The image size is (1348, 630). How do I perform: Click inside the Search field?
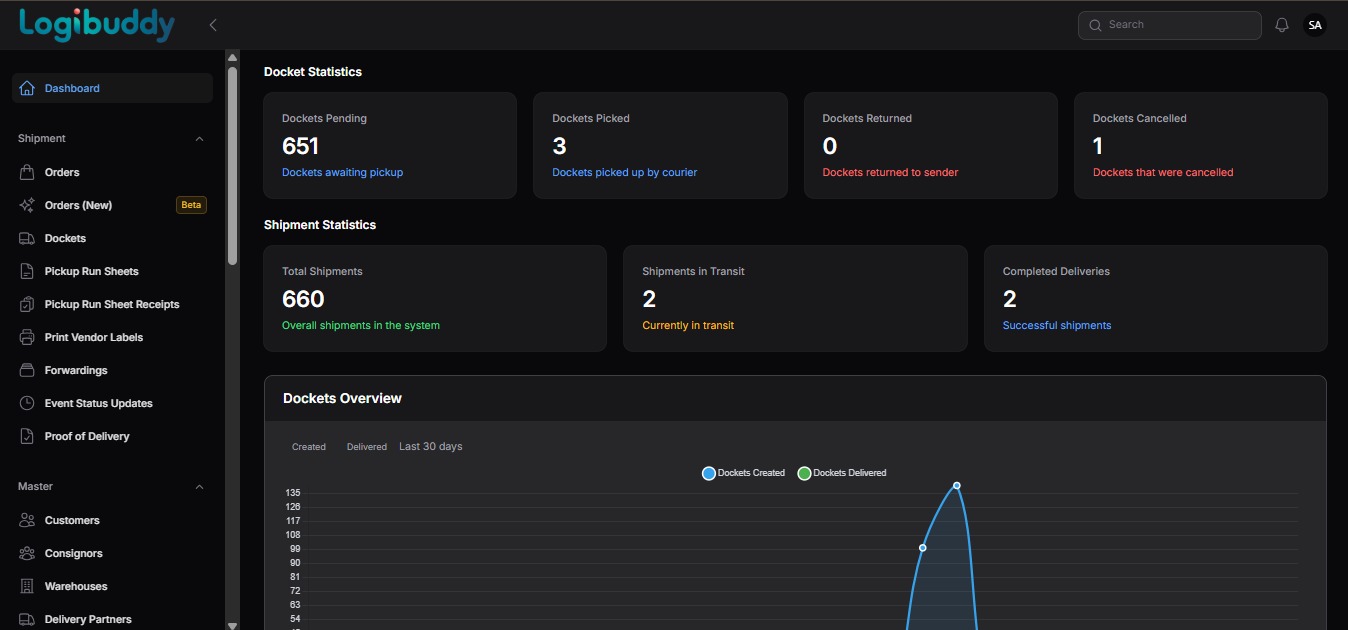coord(1168,24)
